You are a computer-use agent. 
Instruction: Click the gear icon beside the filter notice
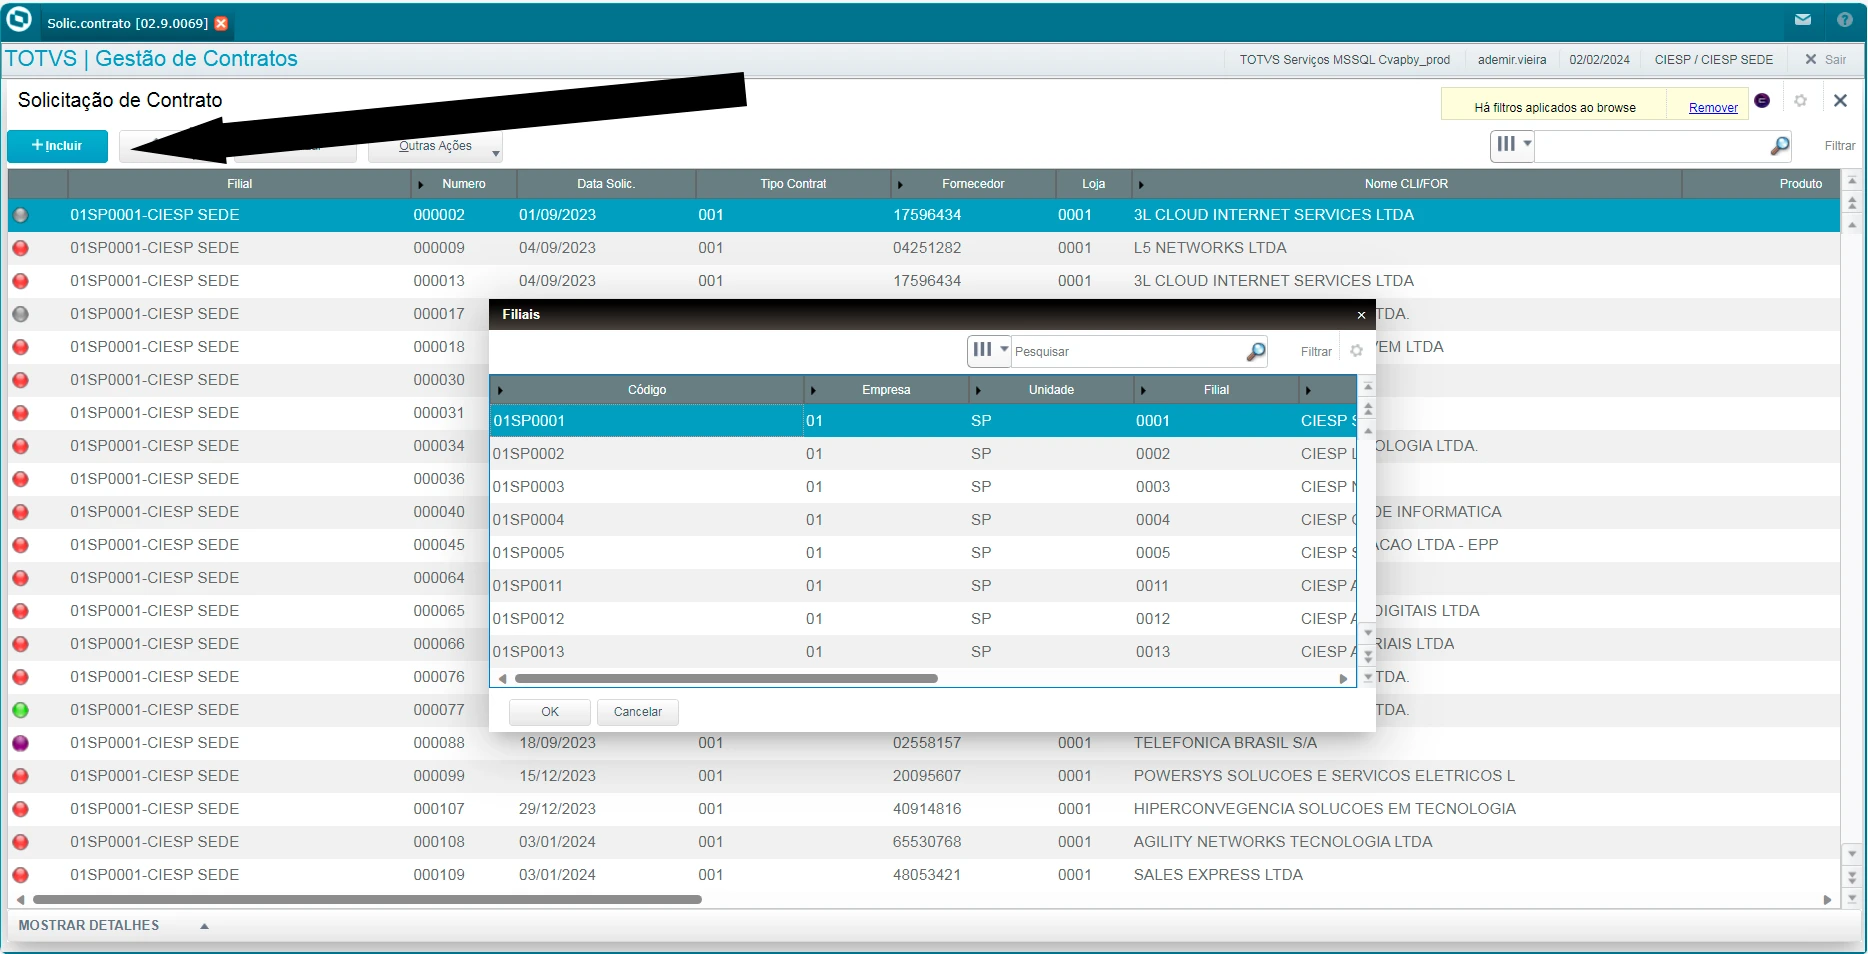1800,101
